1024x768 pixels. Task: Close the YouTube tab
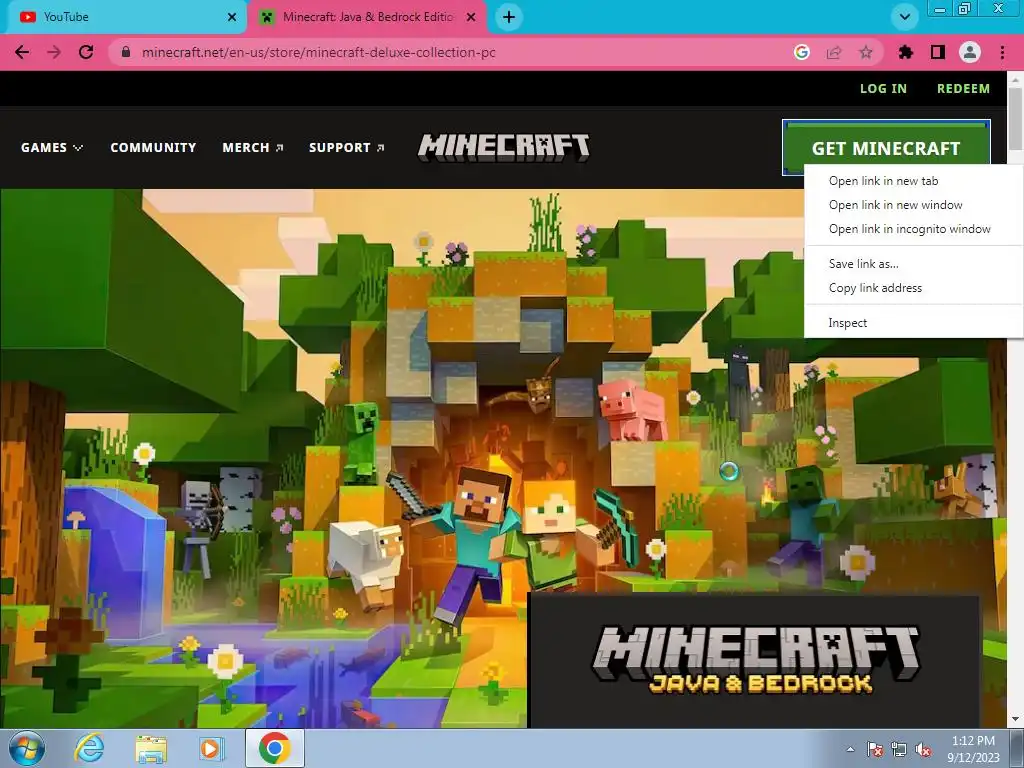(x=232, y=17)
